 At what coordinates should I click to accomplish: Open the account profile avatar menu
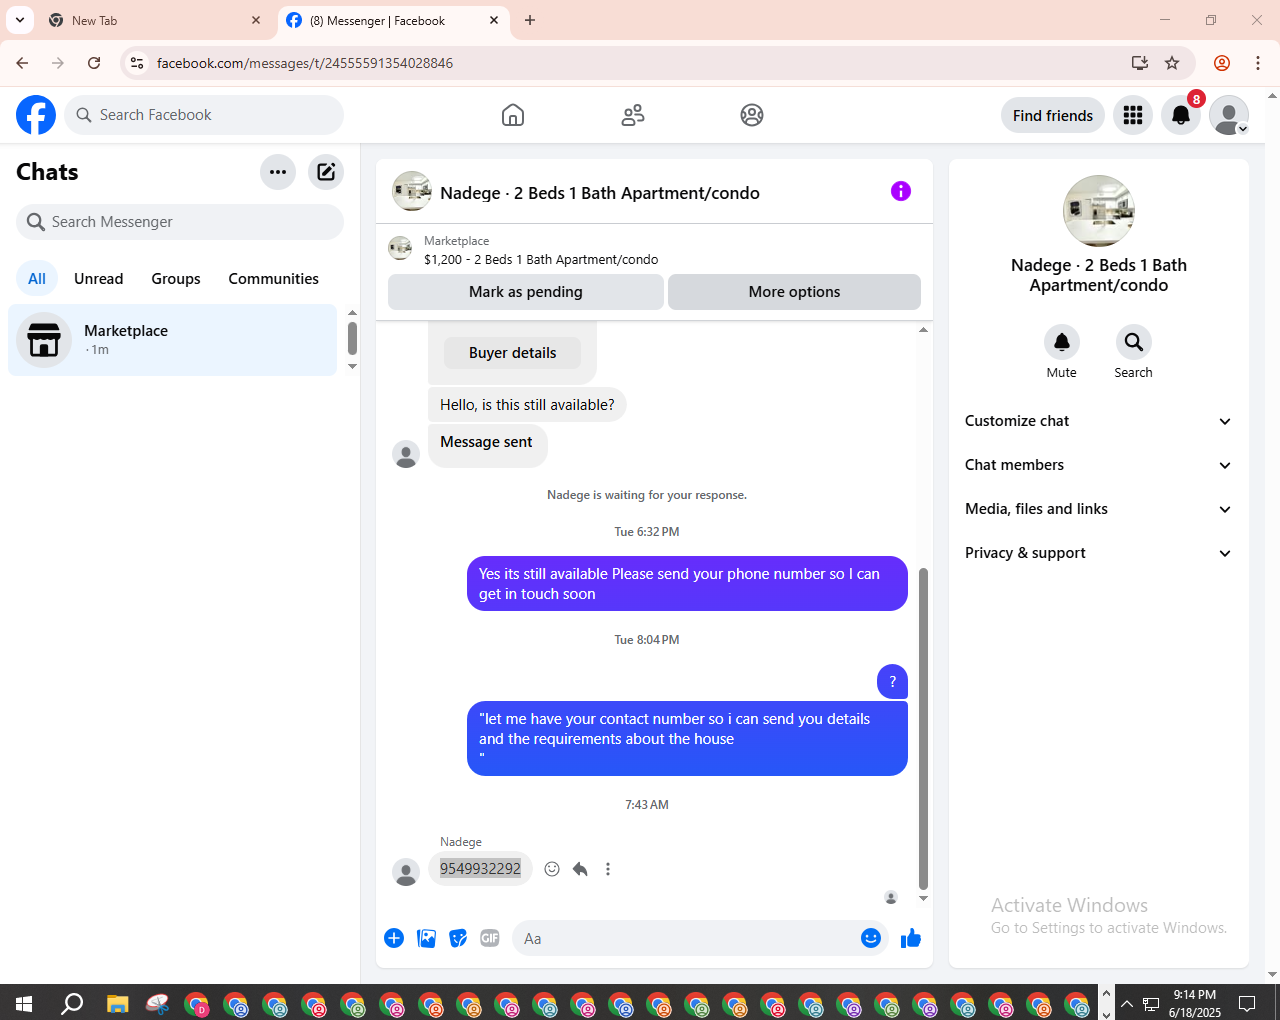[1229, 115]
